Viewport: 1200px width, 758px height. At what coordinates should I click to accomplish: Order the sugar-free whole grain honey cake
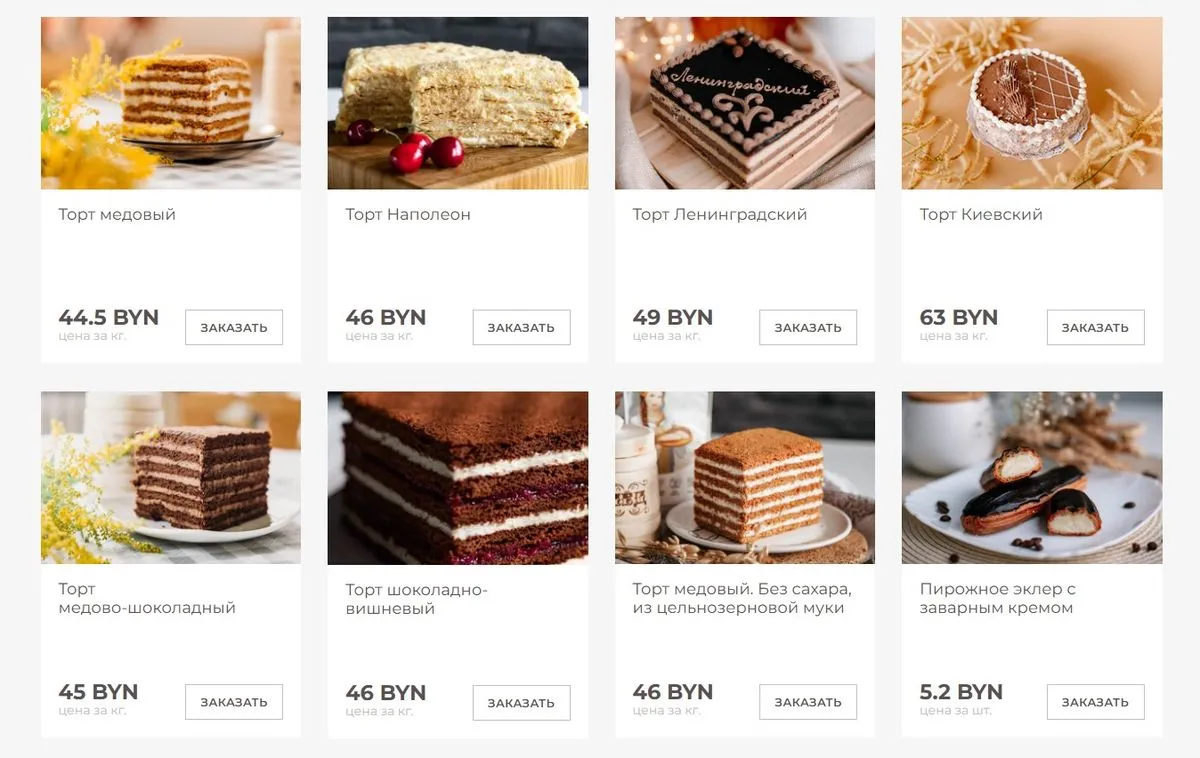(x=808, y=702)
